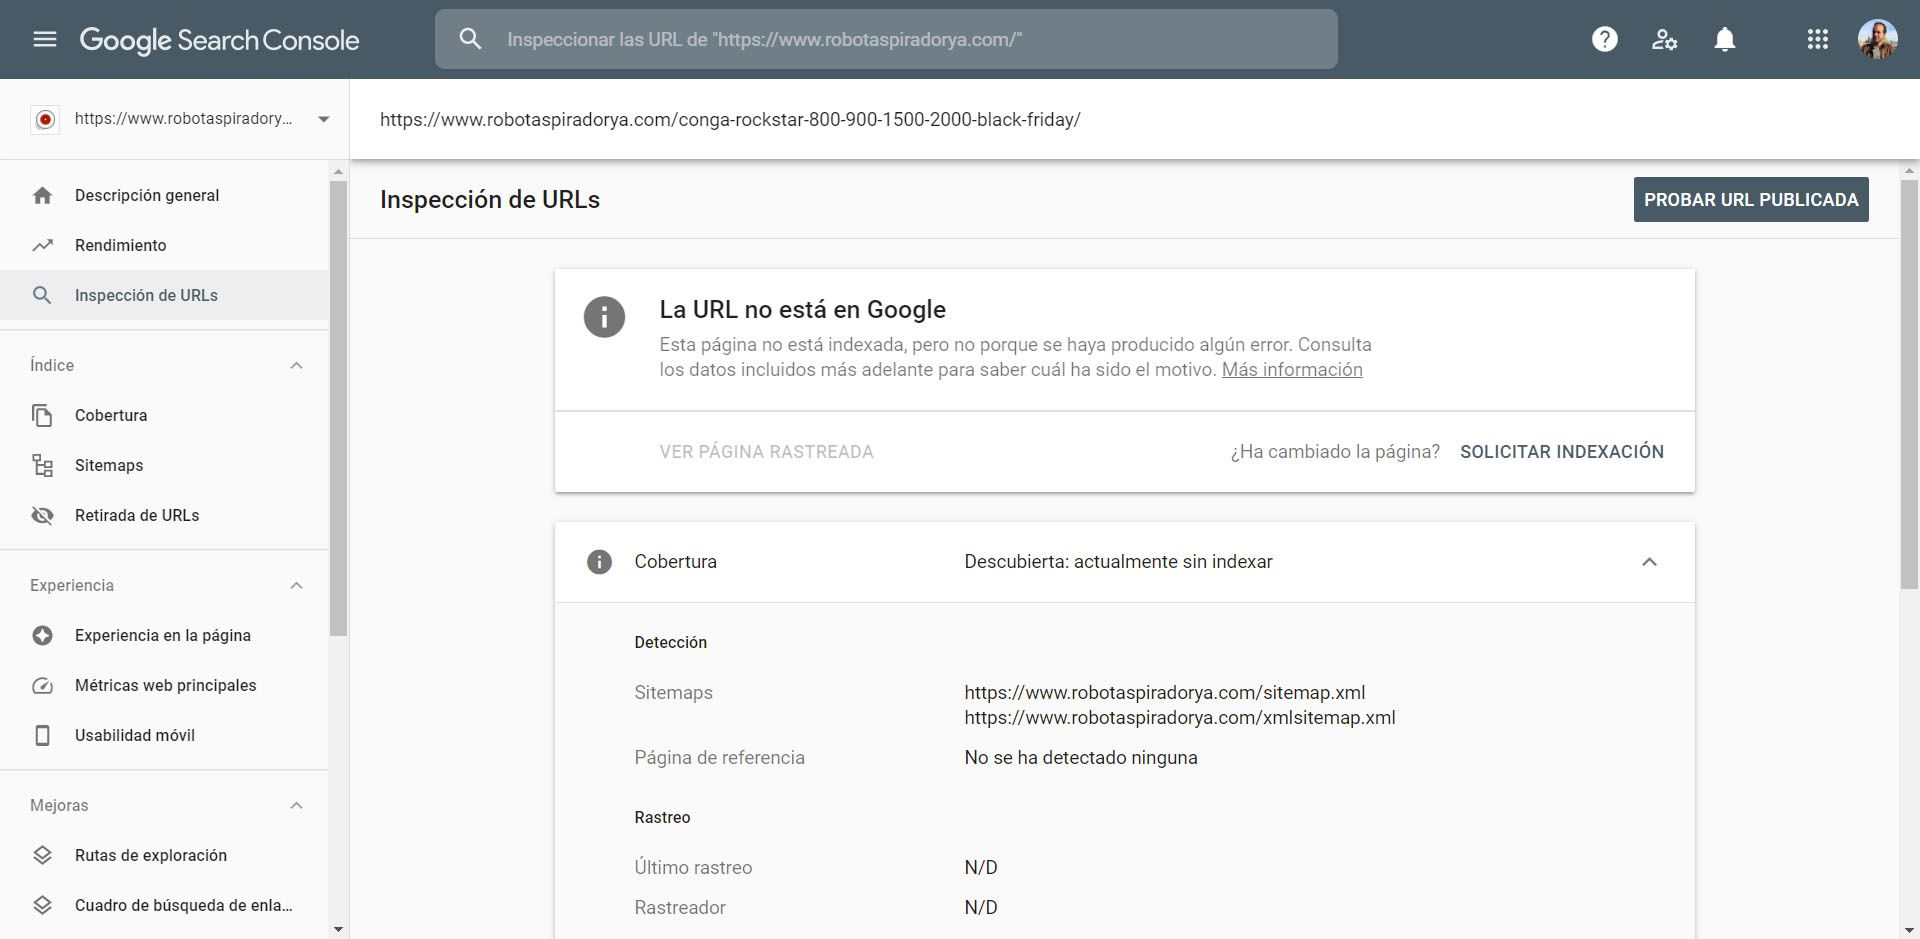Image resolution: width=1920 pixels, height=939 pixels.
Task: Click 'No se ha detectado ninguna' value
Action: click(x=1081, y=757)
